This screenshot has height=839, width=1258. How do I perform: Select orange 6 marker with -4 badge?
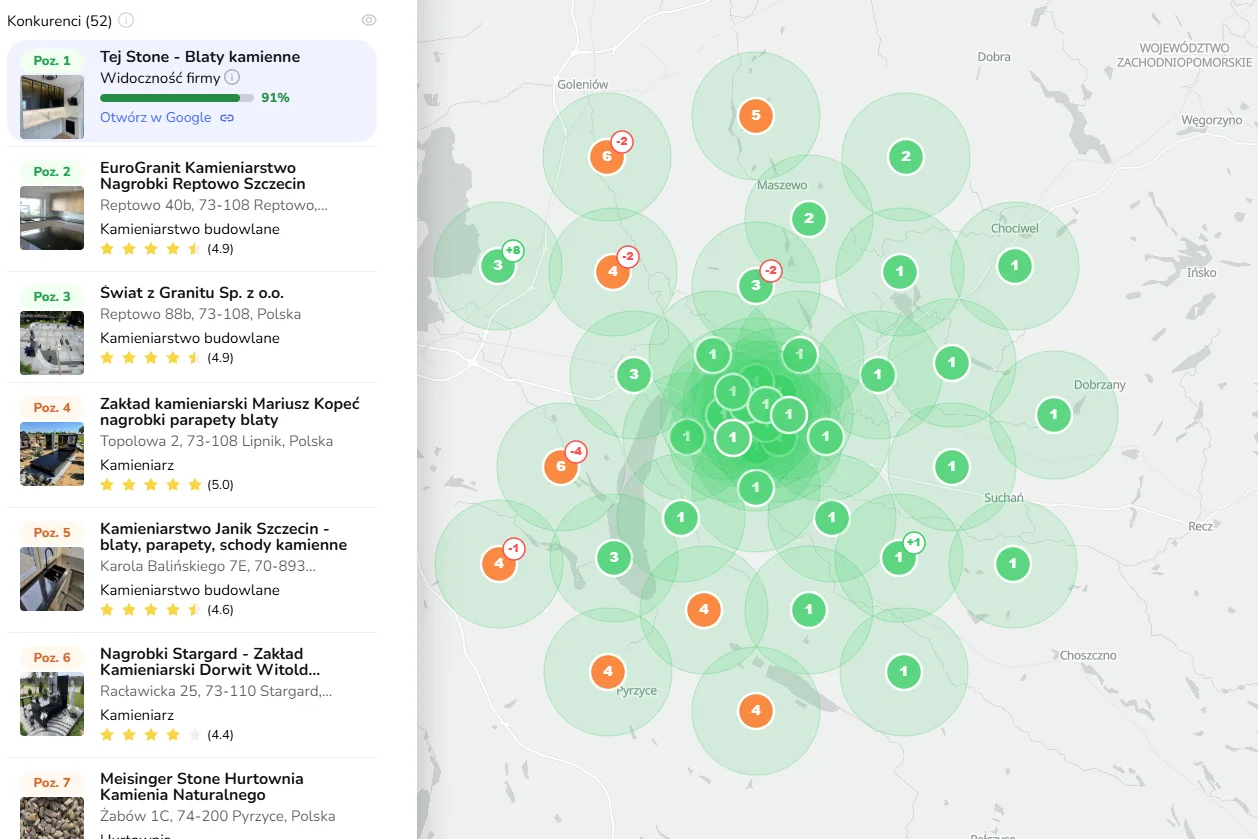point(560,466)
